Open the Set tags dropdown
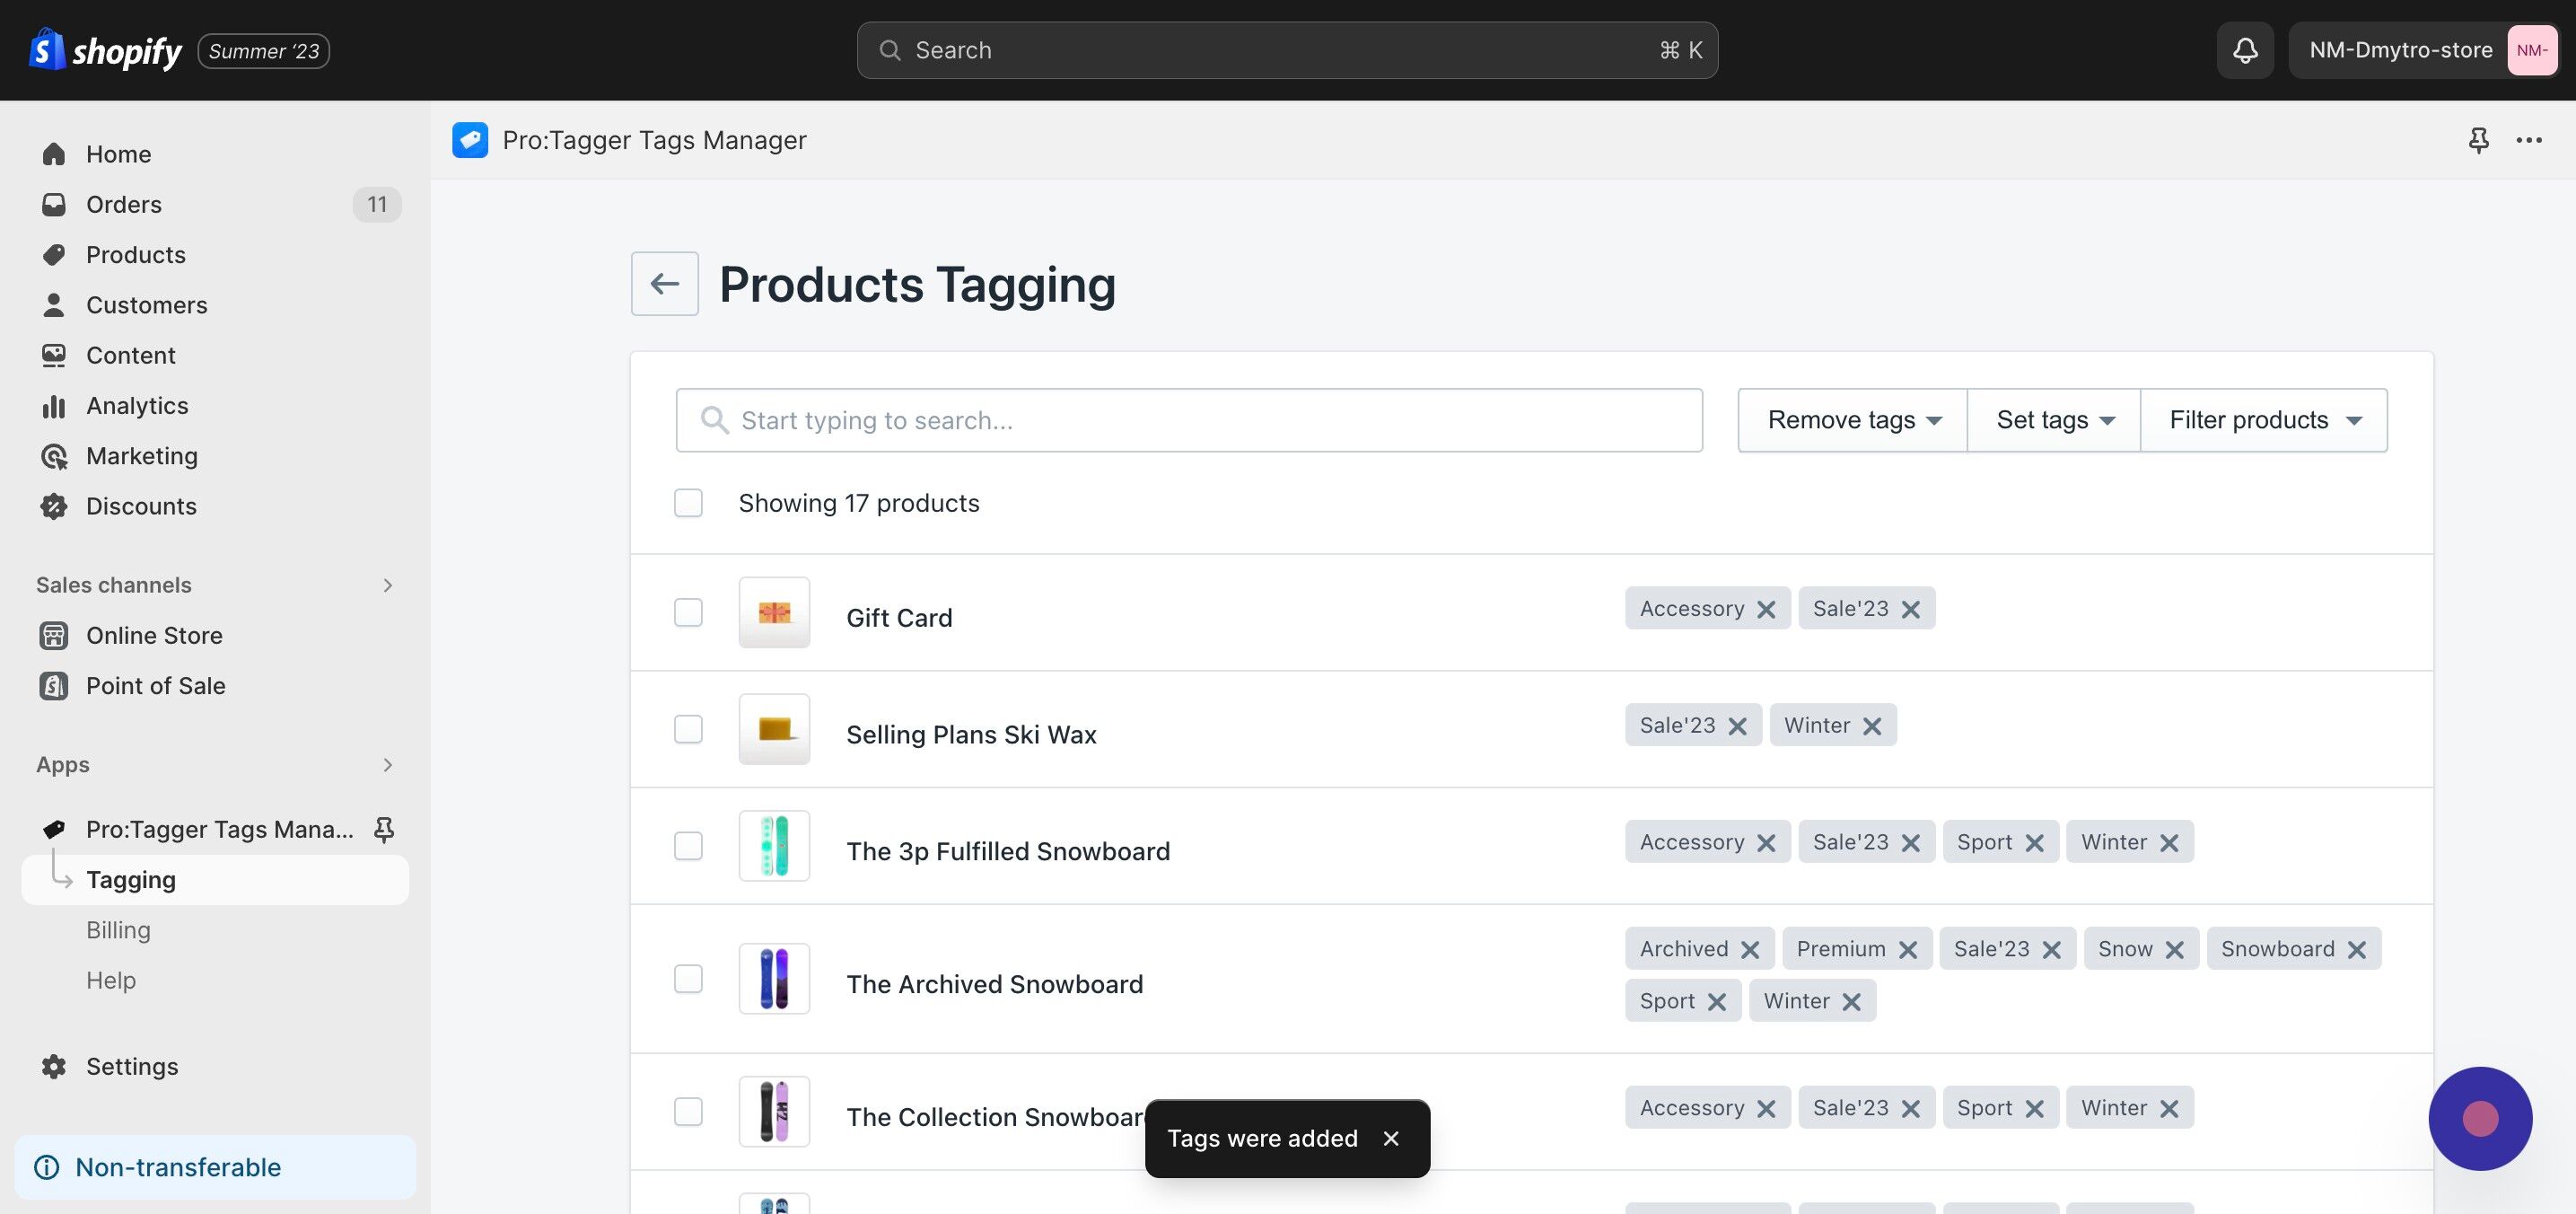 (x=2054, y=420)
